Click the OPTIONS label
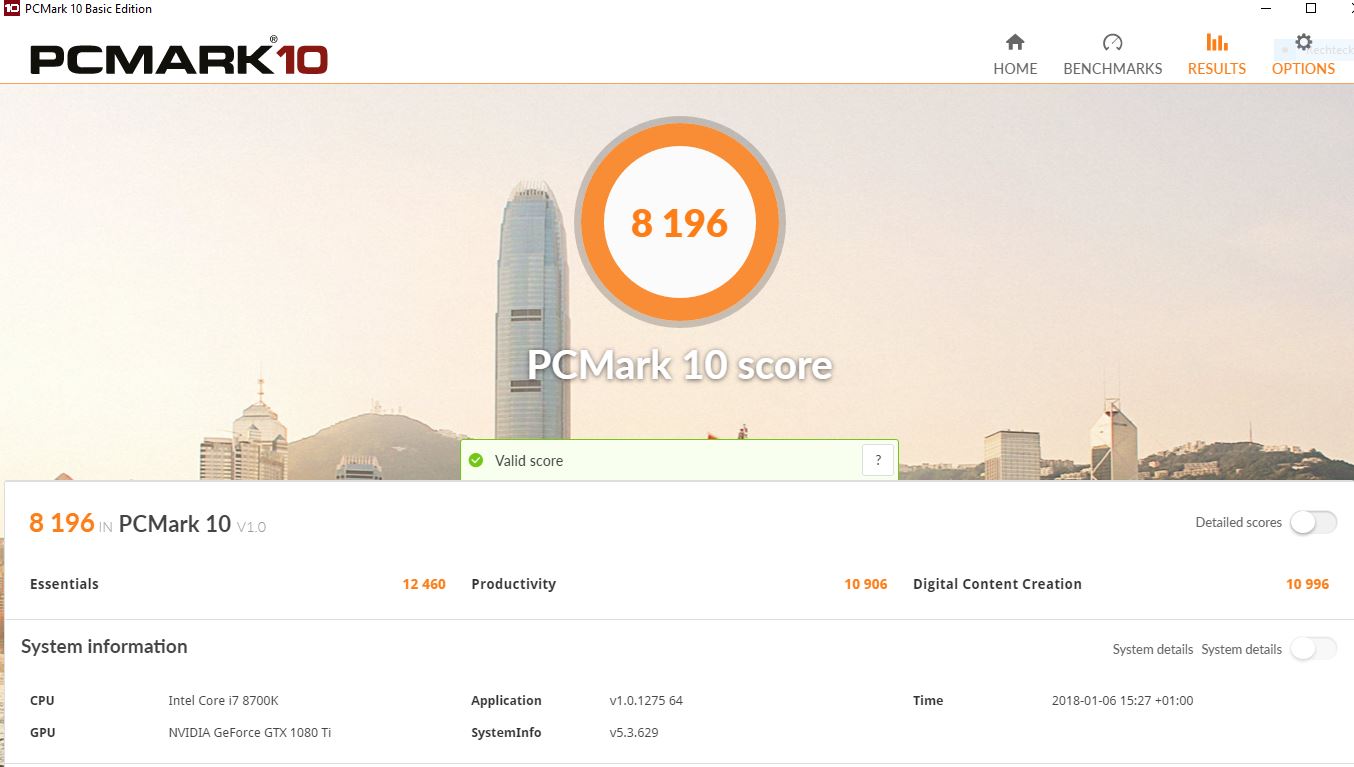1354x767 pixels. coord(1303,69)
